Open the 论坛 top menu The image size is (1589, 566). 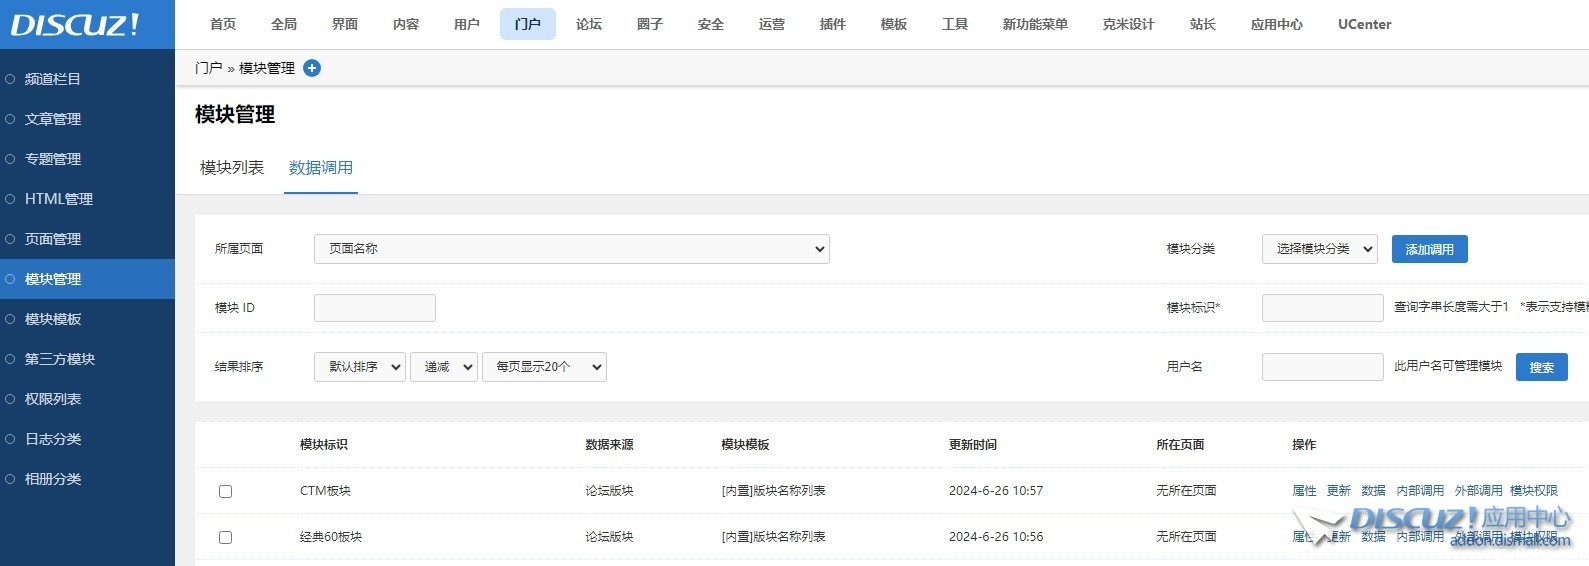click(589, 24)
